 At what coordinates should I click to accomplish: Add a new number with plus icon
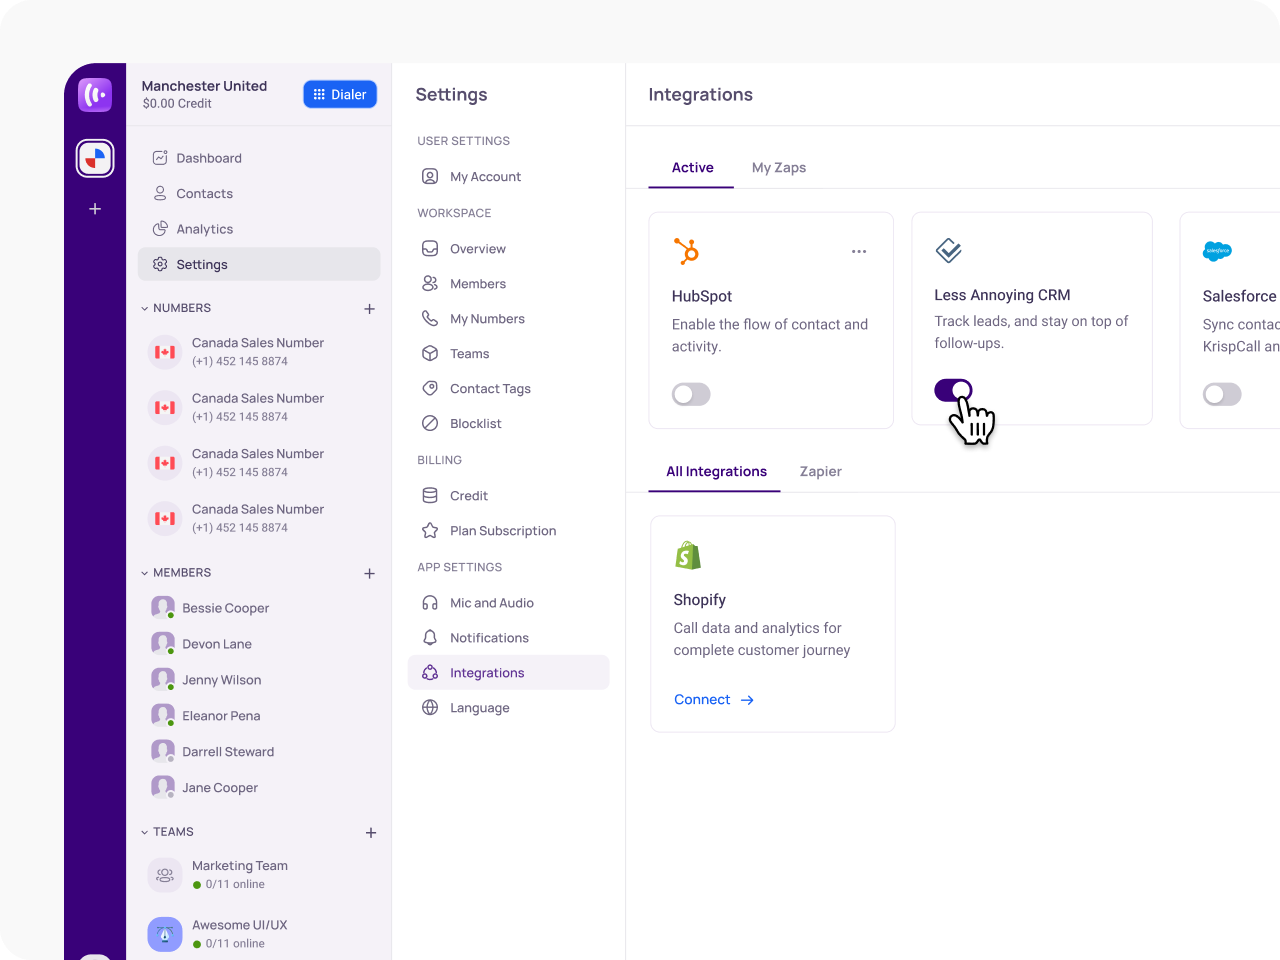pos(370,309)
